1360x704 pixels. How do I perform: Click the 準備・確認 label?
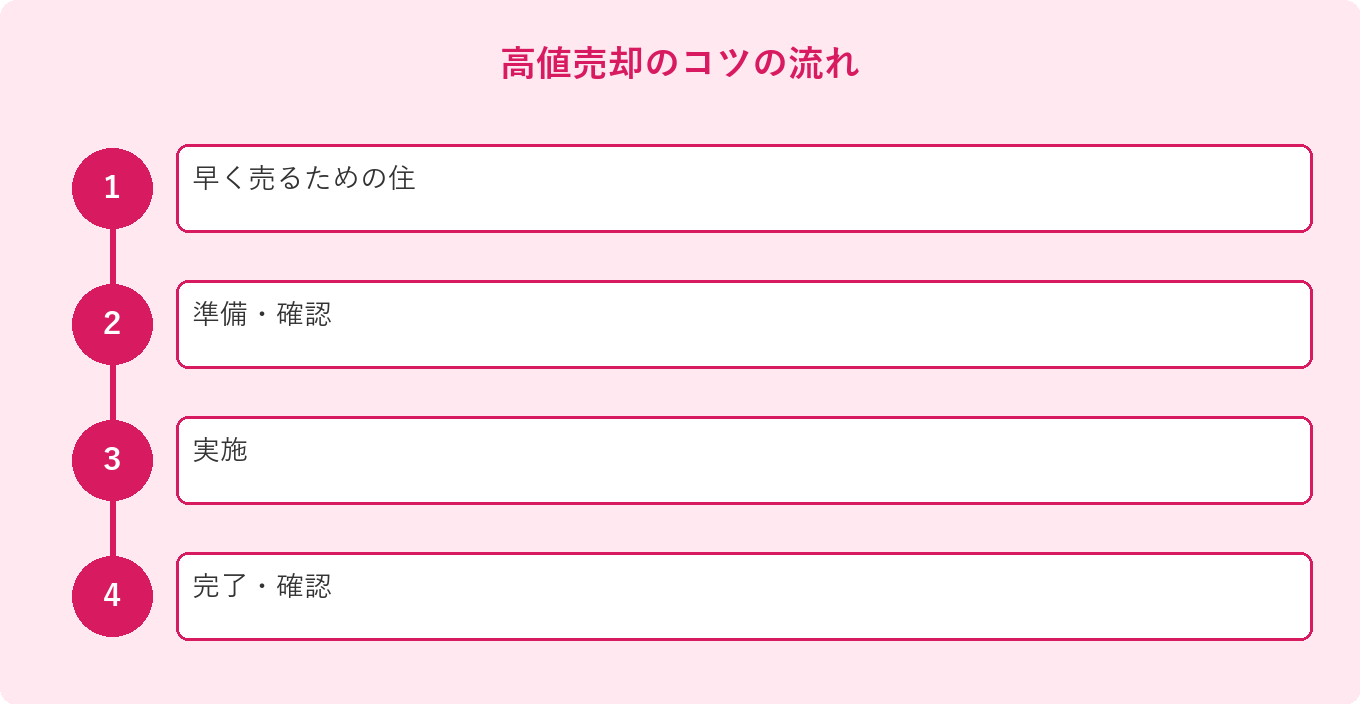coord(262,314)
